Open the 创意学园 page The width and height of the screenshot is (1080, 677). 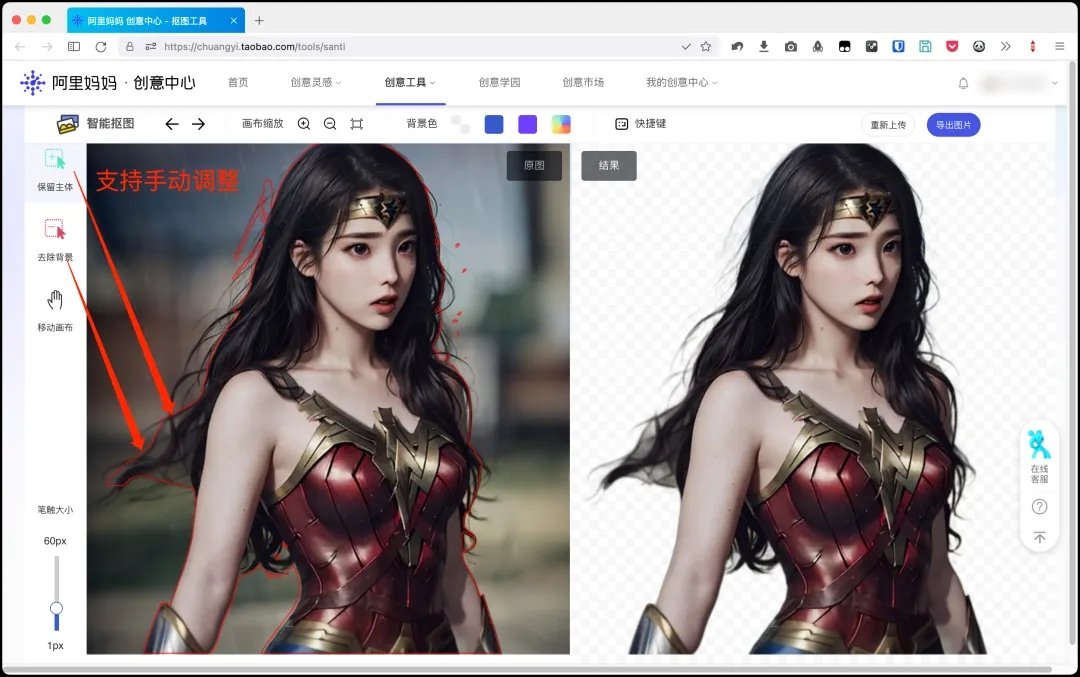pyautogui.click(x=499, y=83)
